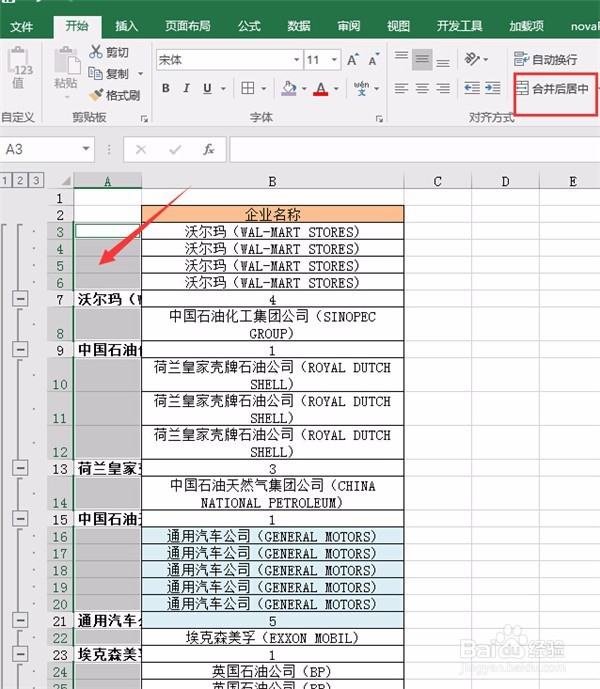Open the File (文件) tab
Screen dimensions: 600x689
(x=21, y=27)
